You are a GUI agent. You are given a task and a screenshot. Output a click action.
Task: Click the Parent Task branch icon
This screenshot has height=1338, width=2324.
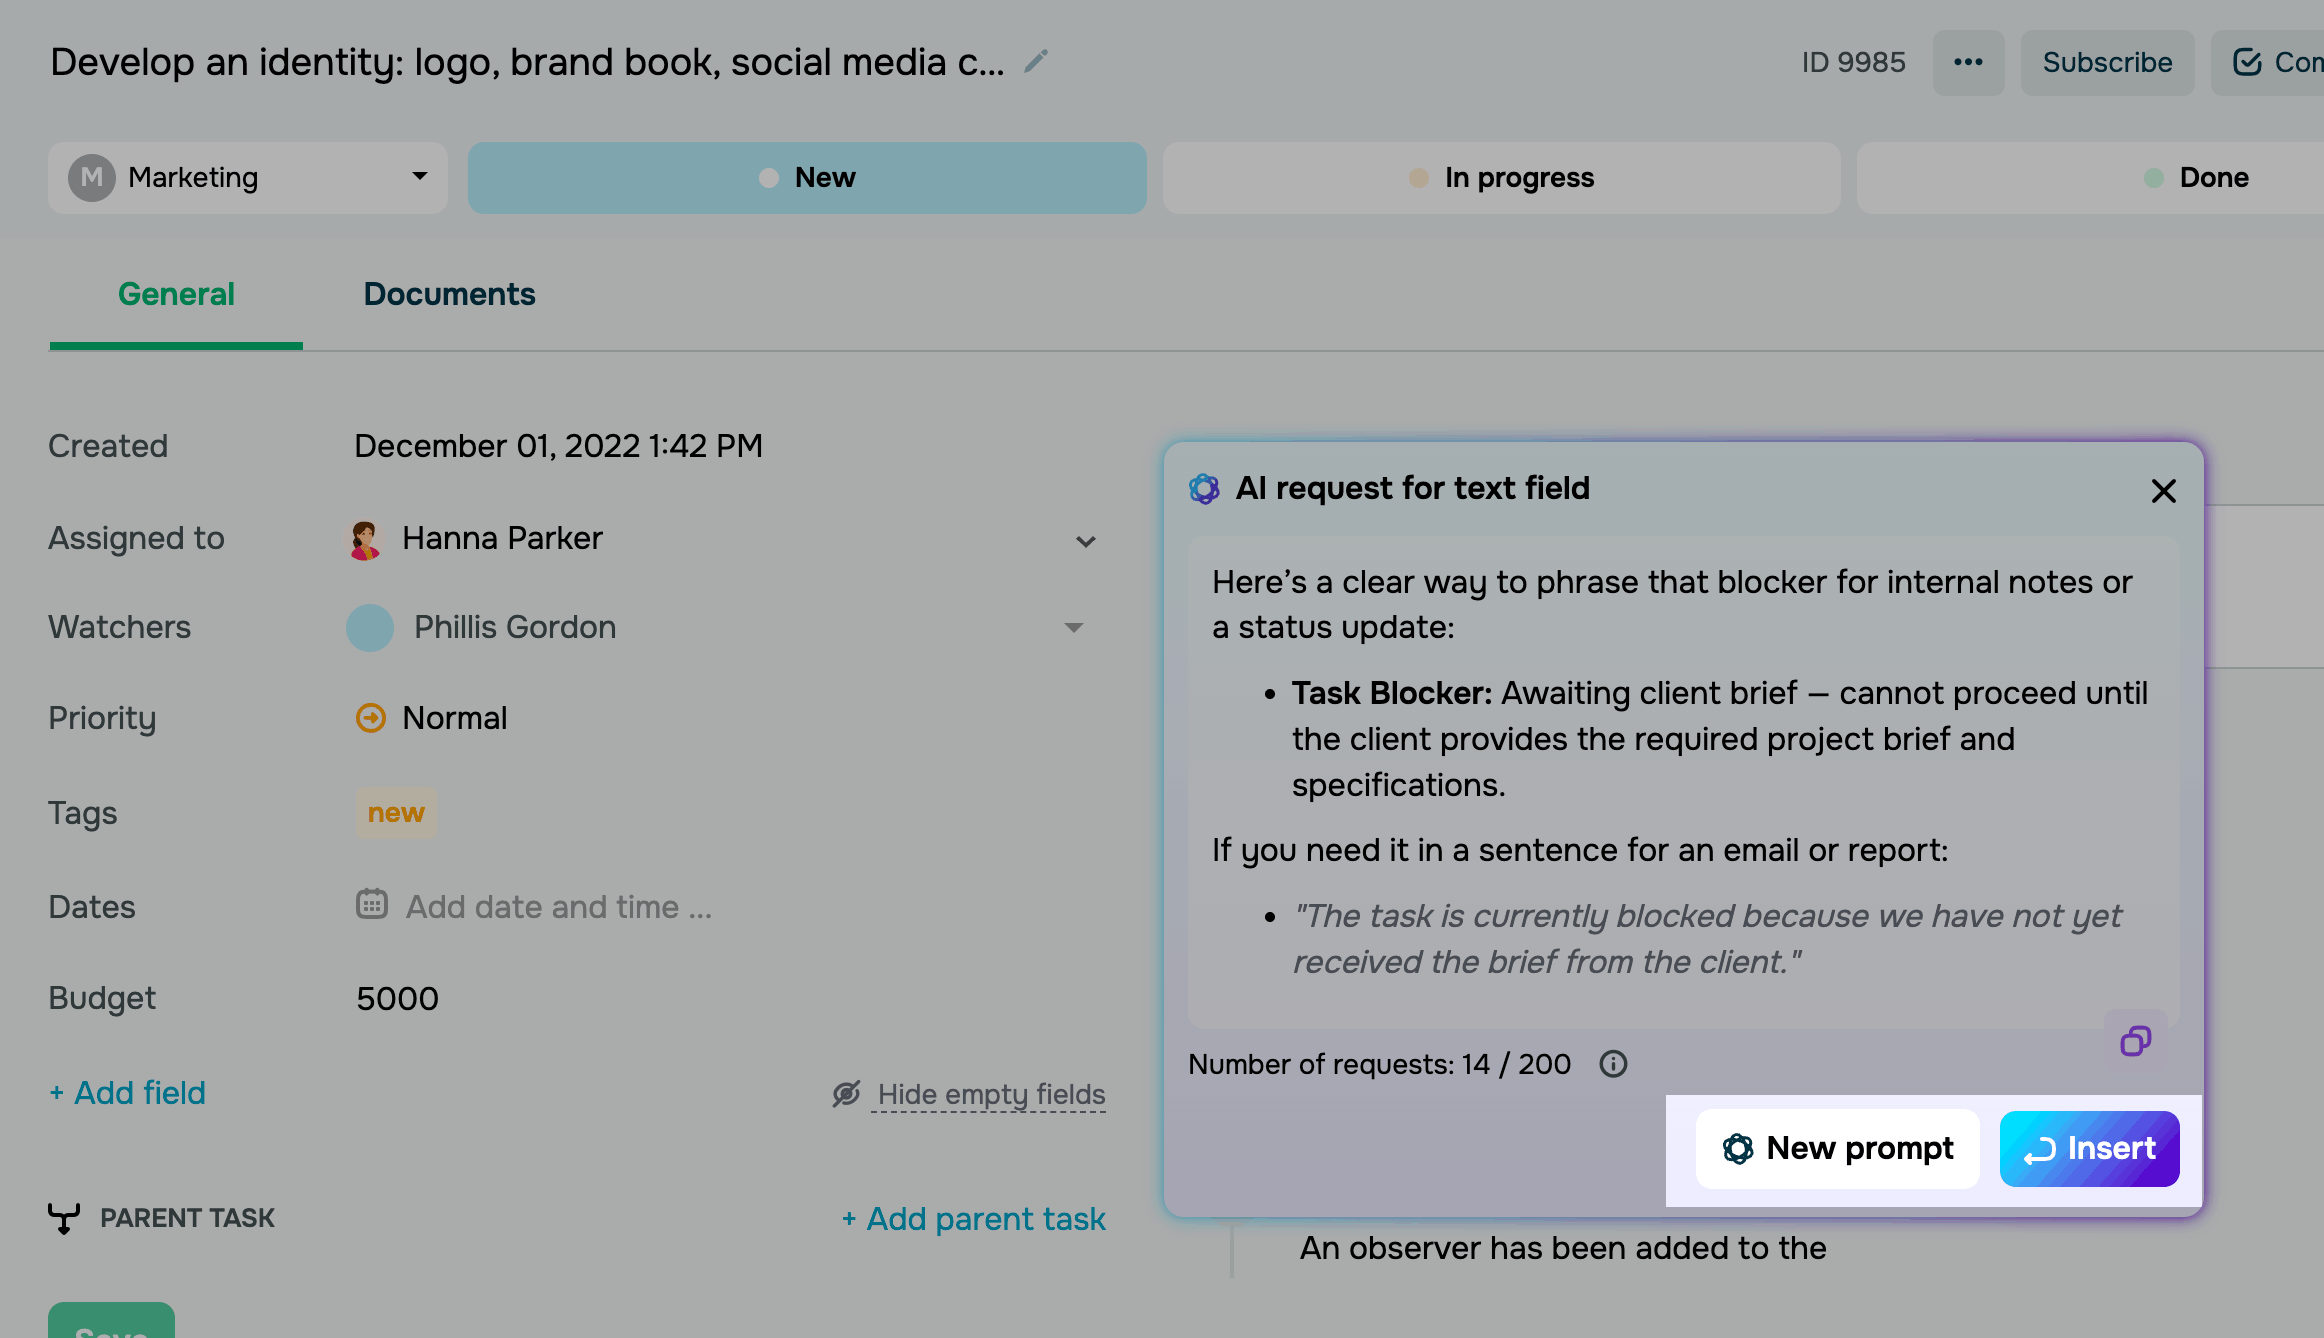pyautogui.click(x=64, y=1218)
